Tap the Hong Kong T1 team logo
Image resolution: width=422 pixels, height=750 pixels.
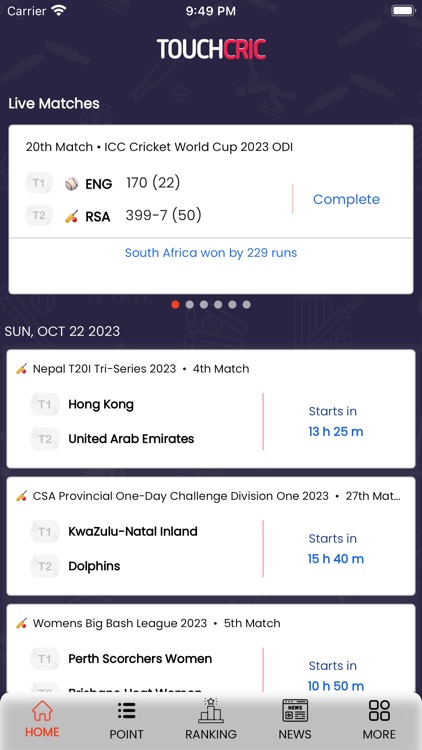point(44,405)
